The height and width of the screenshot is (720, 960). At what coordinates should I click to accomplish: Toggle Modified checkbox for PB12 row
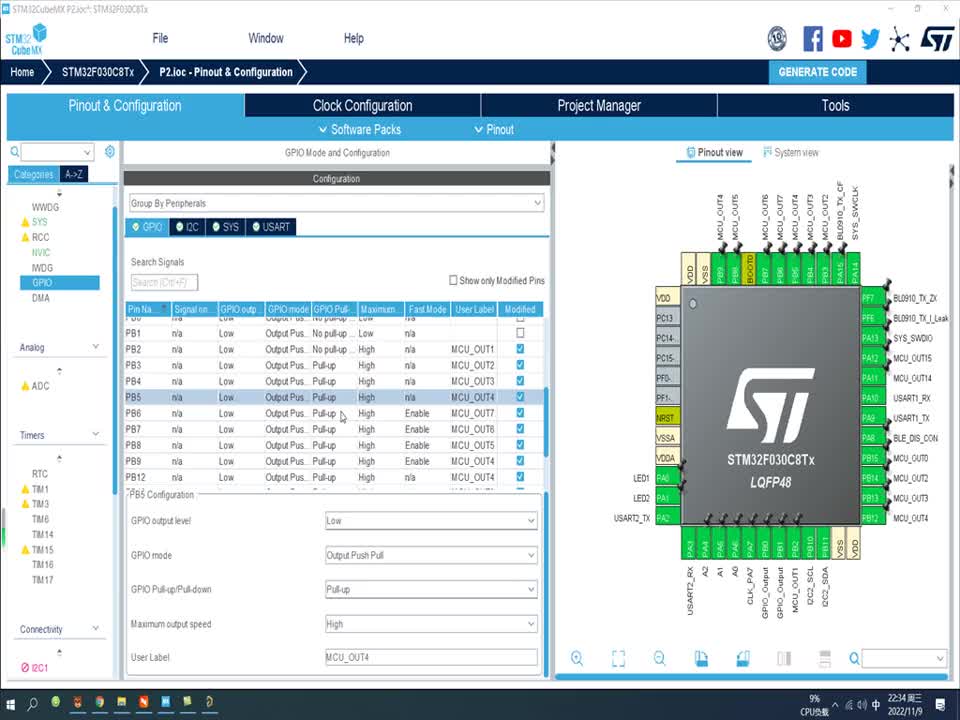[x=520, y=476]
